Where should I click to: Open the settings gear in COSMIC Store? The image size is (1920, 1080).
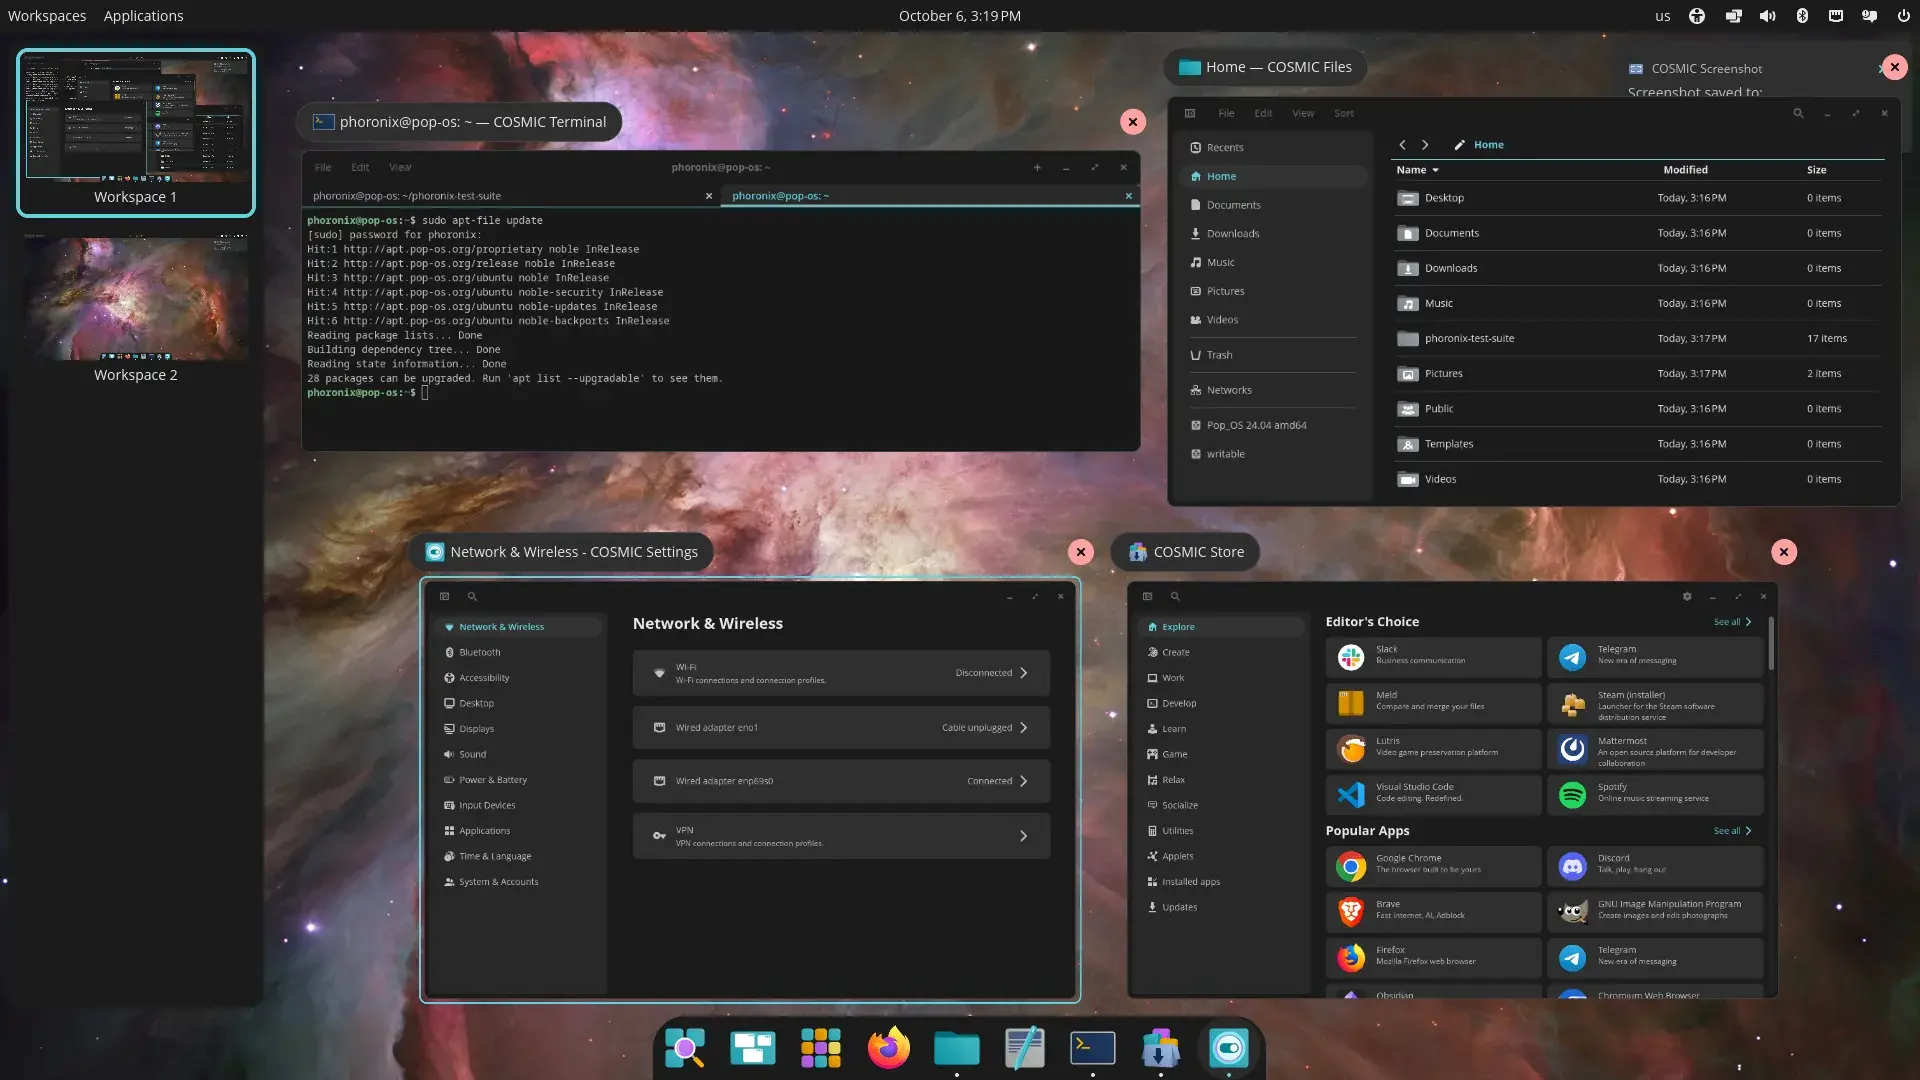pos(1687,596)
